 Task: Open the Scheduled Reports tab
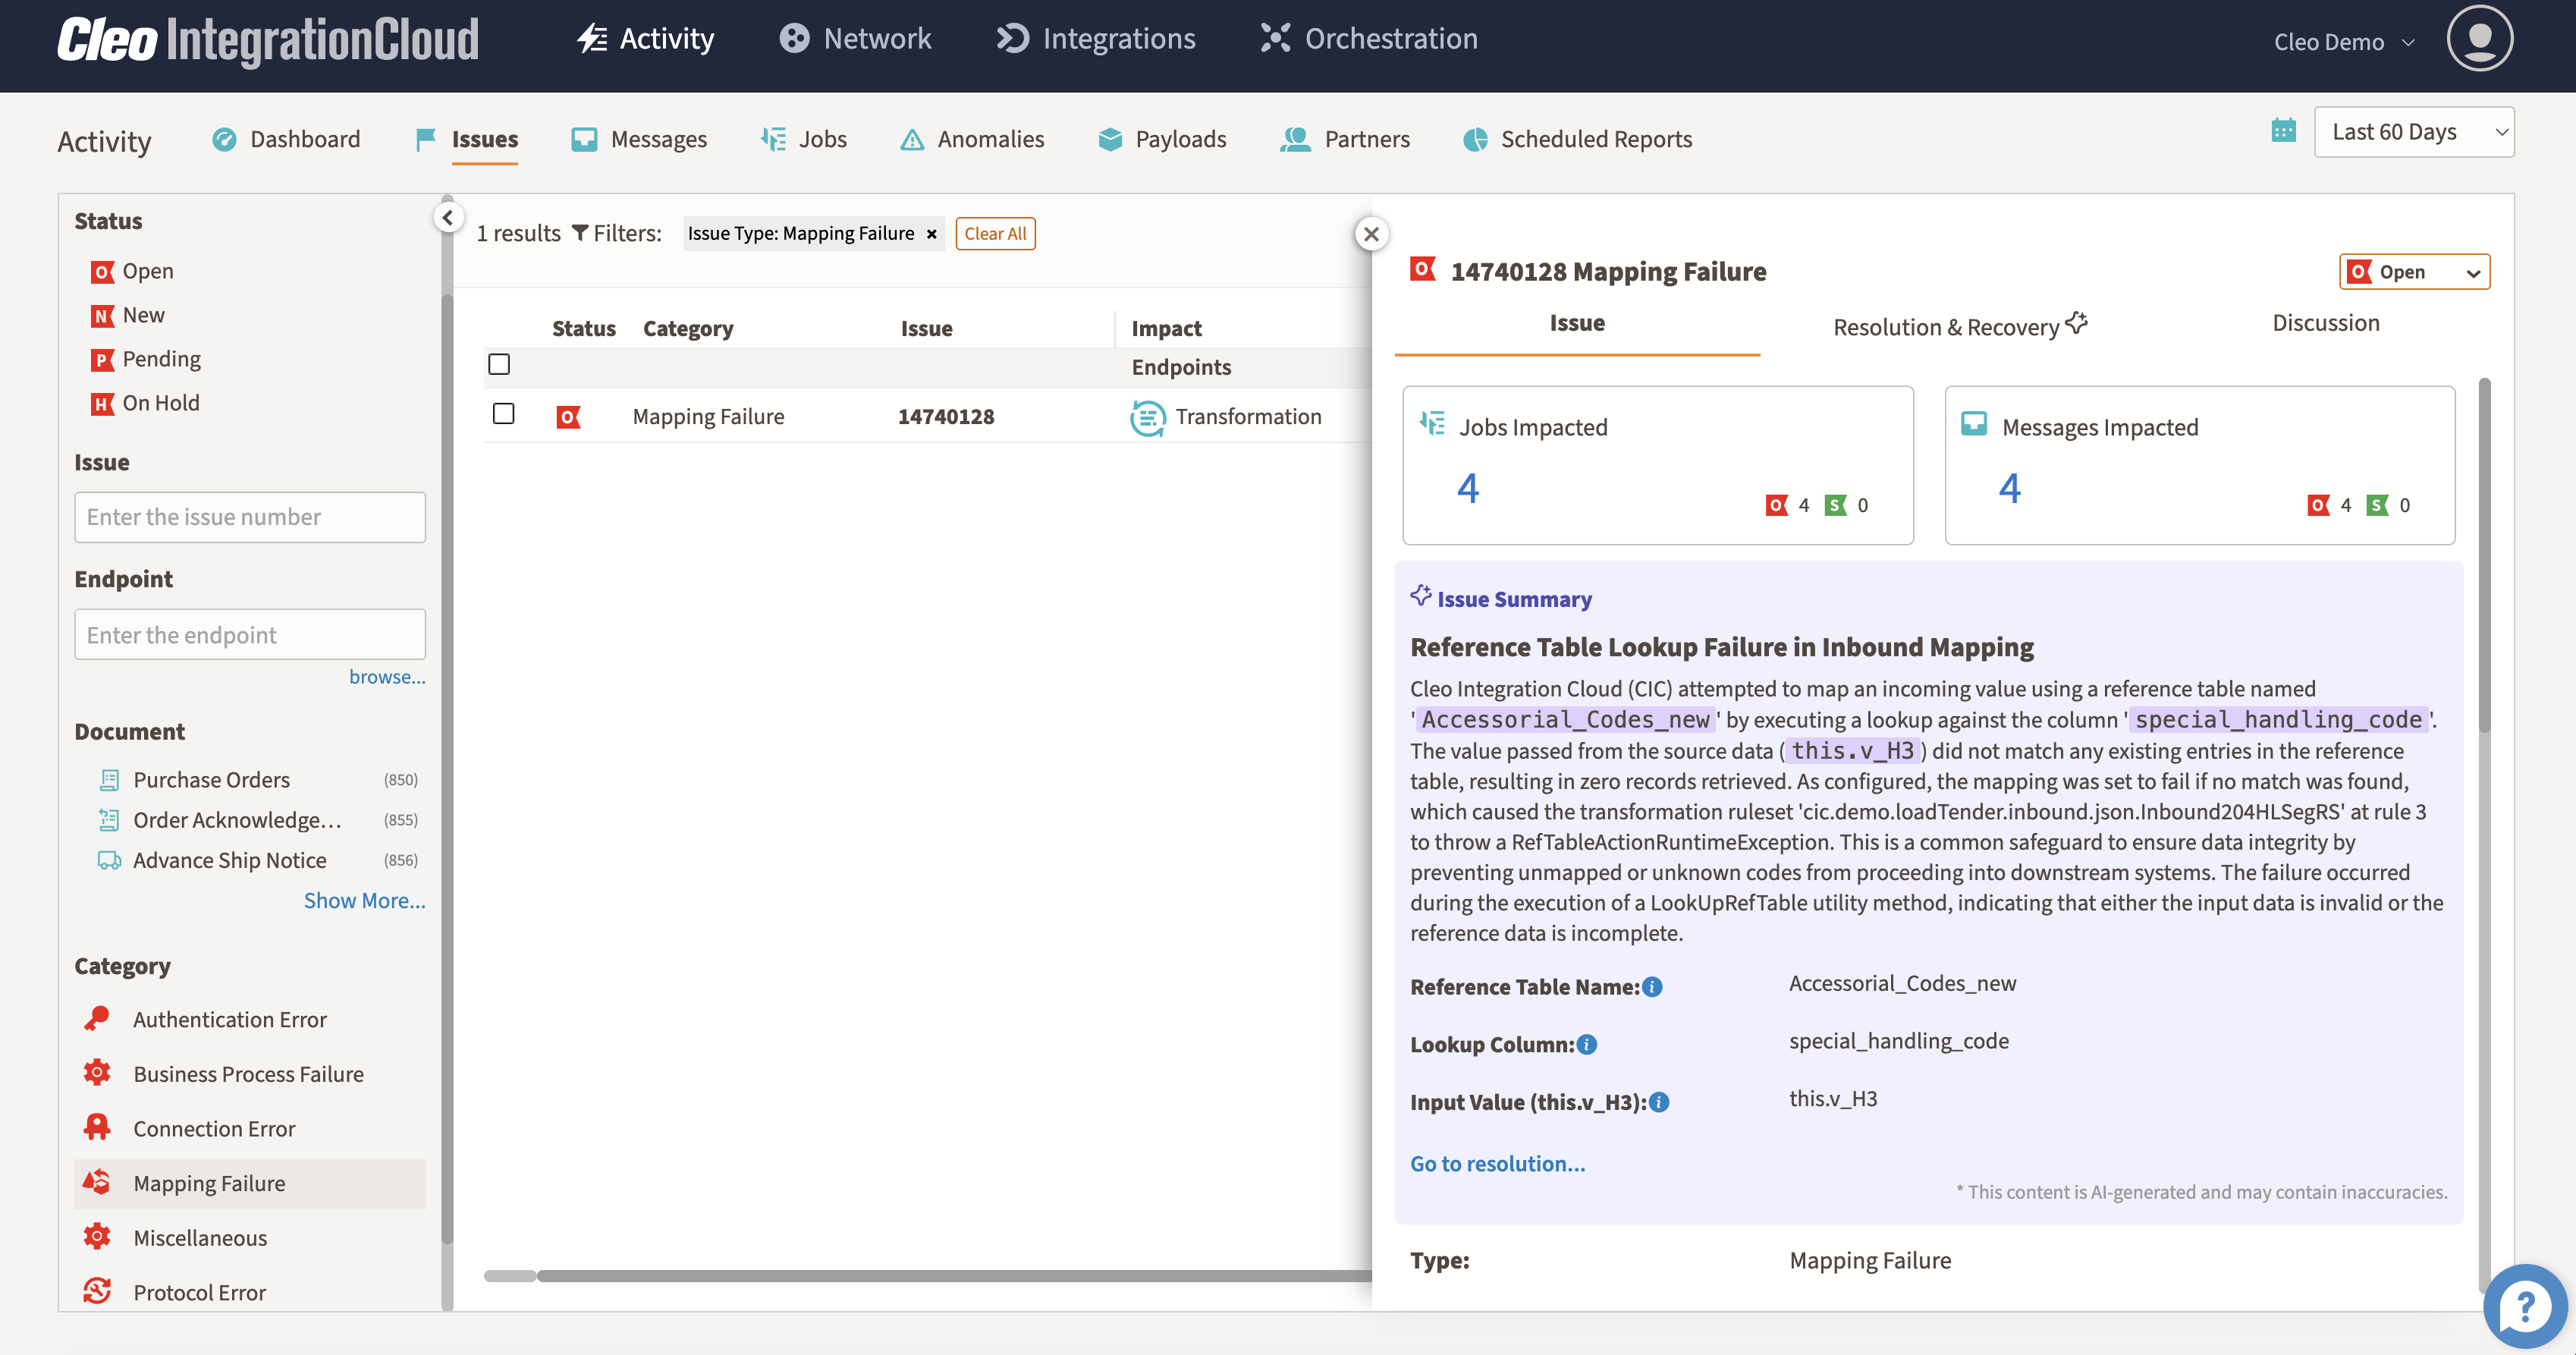point(1578,139)
